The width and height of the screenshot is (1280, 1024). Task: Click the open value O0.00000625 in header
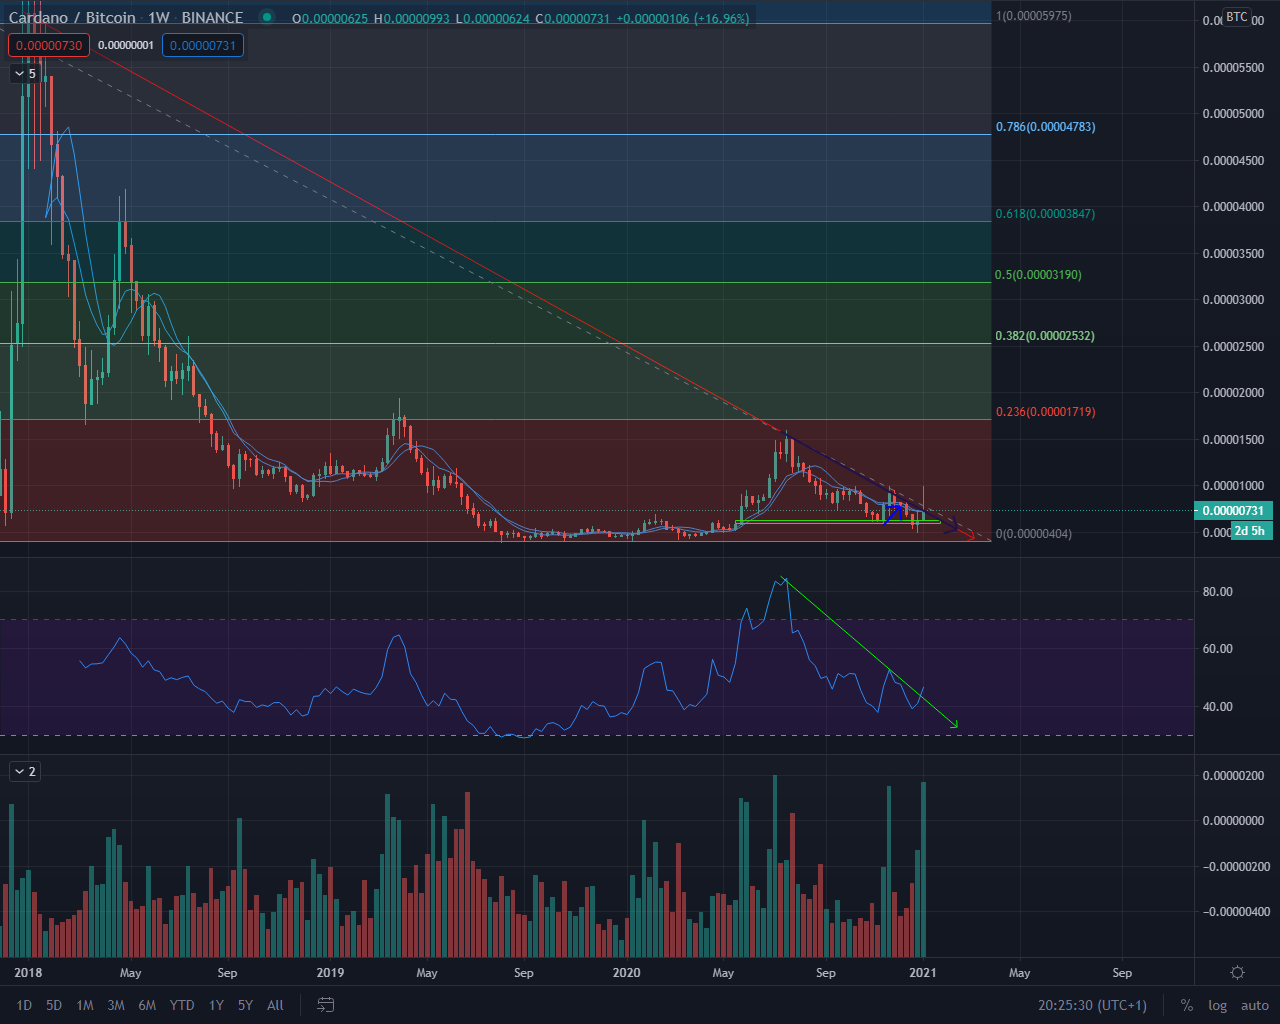click(332, 19)
